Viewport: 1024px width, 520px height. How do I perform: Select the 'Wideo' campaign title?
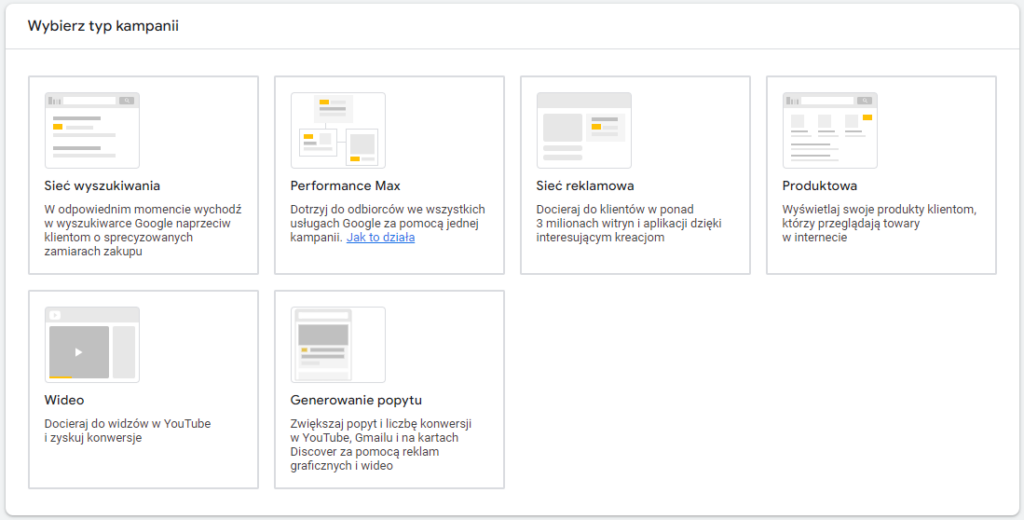pyautogui.click(x=64, y=400)
